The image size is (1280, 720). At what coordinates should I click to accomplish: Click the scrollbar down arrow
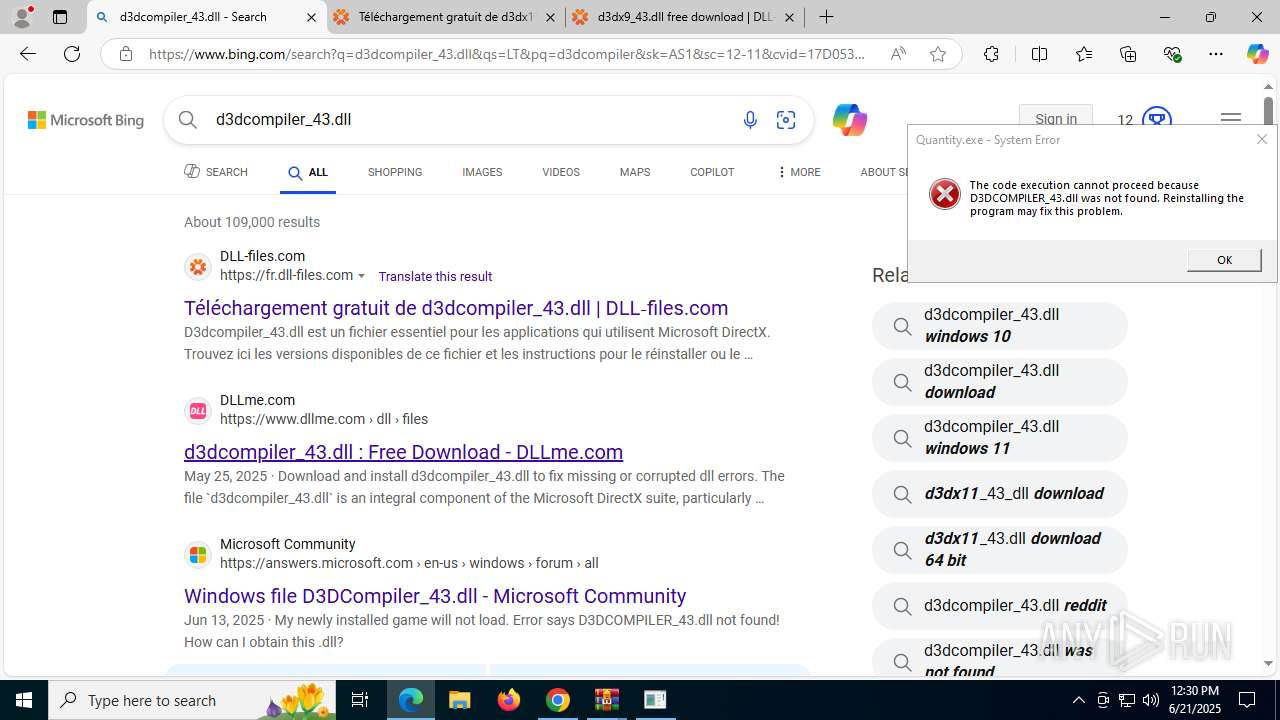coord(1268,663)
